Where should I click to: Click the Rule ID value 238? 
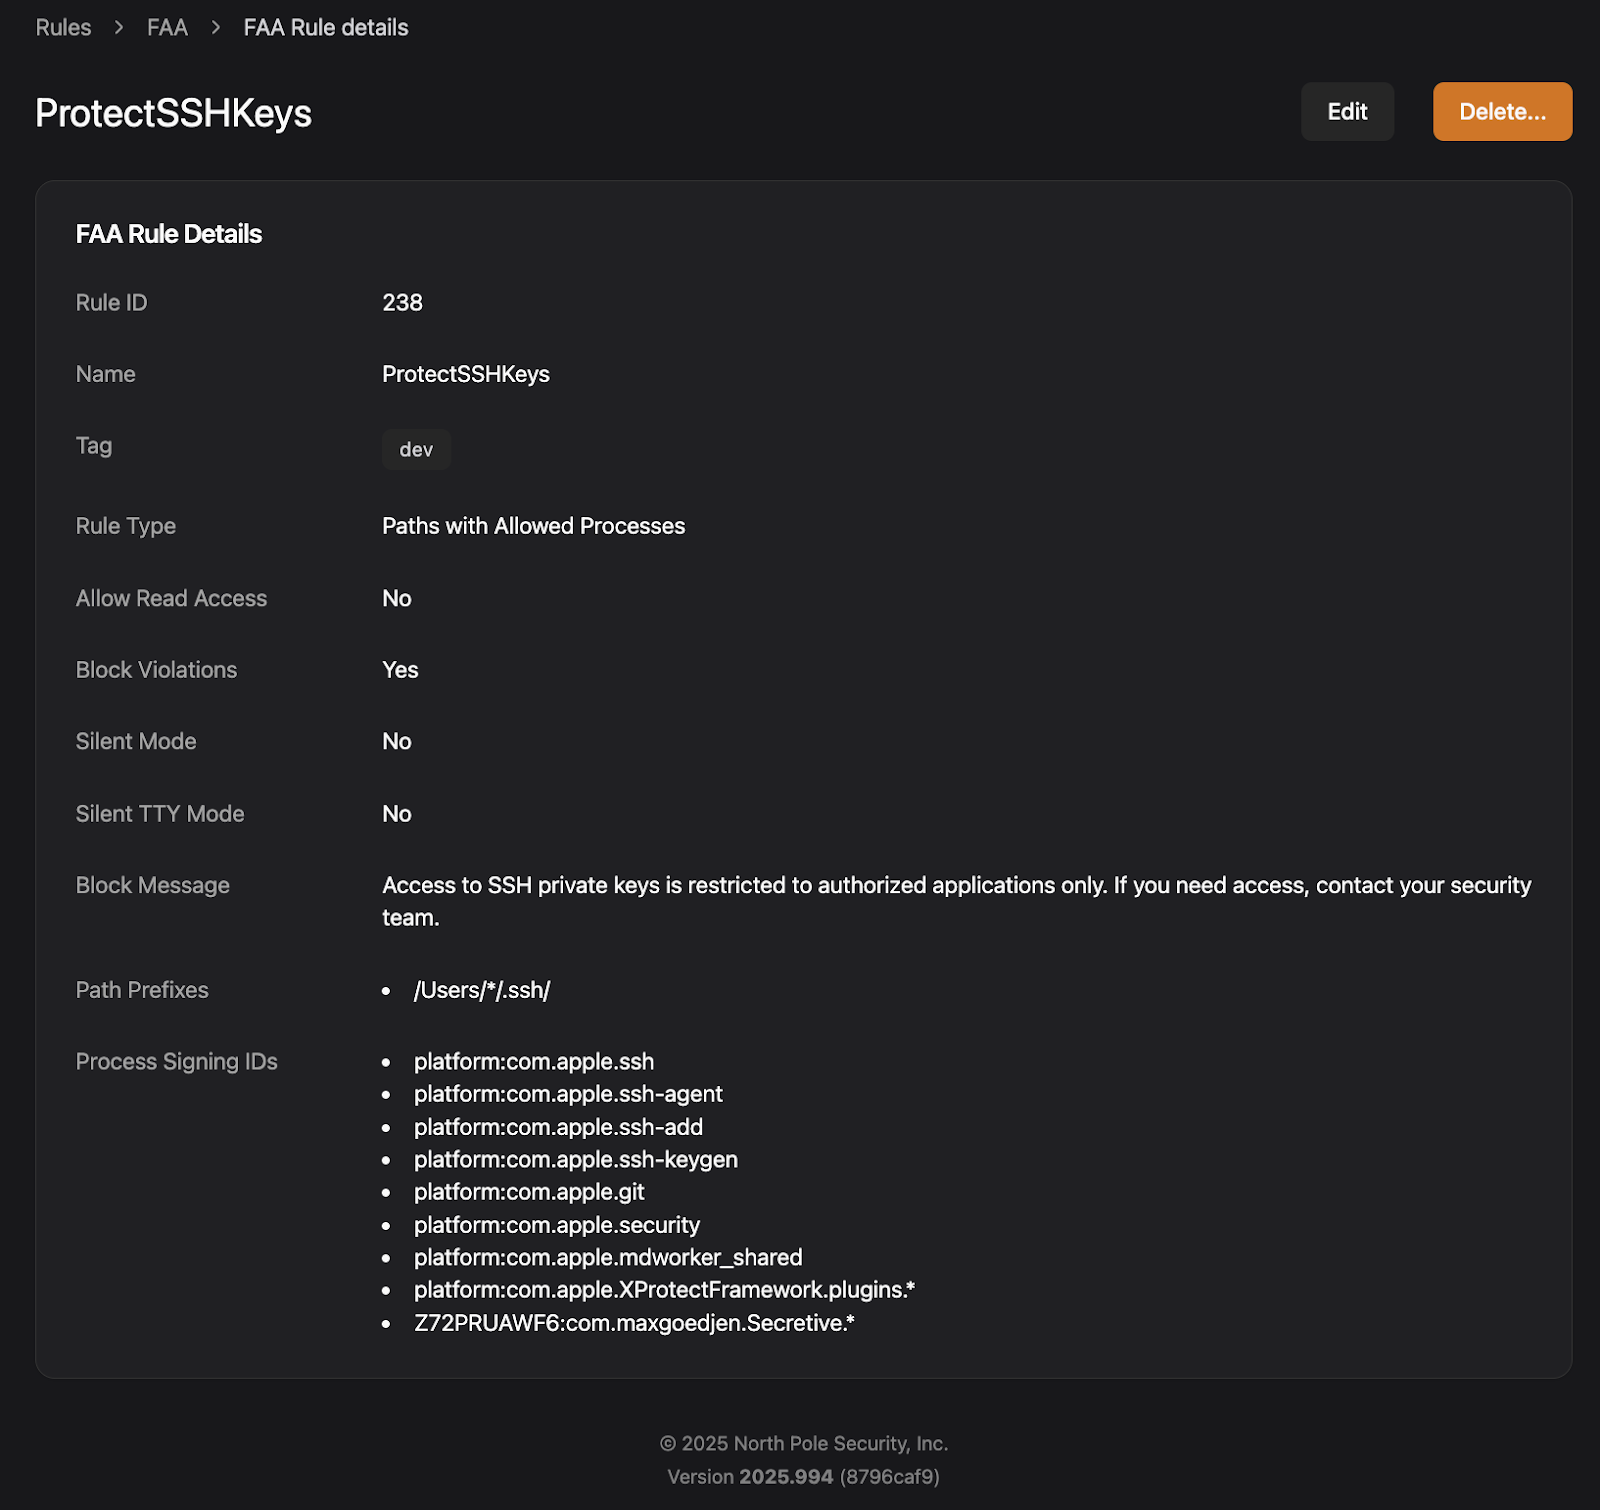(402, 302)
